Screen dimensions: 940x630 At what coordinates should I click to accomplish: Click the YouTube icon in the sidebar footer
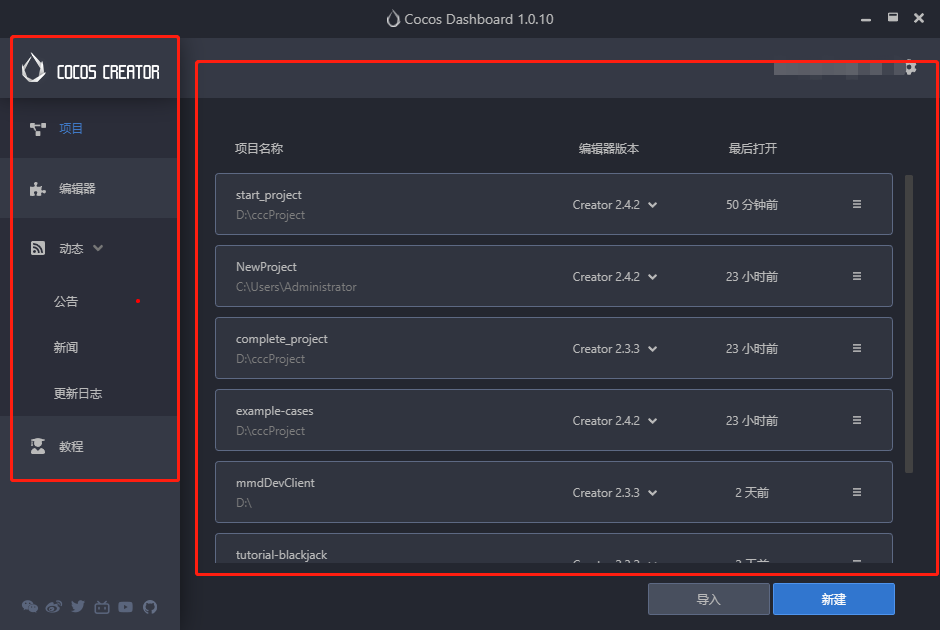125,607
